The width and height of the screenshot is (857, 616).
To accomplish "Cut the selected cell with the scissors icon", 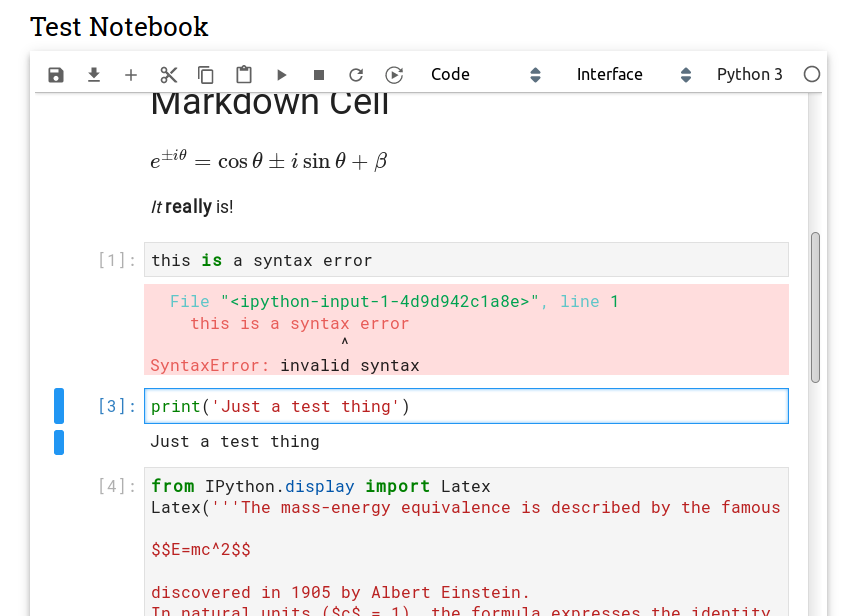I will 168,75.
